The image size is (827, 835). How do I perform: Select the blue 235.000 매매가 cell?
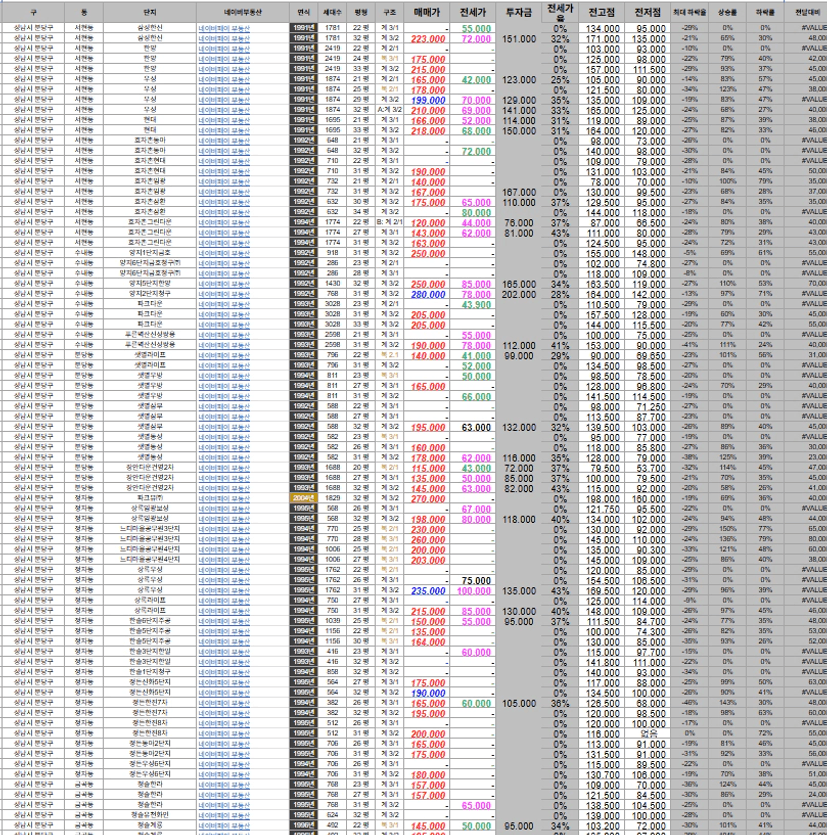pos(428,591)
